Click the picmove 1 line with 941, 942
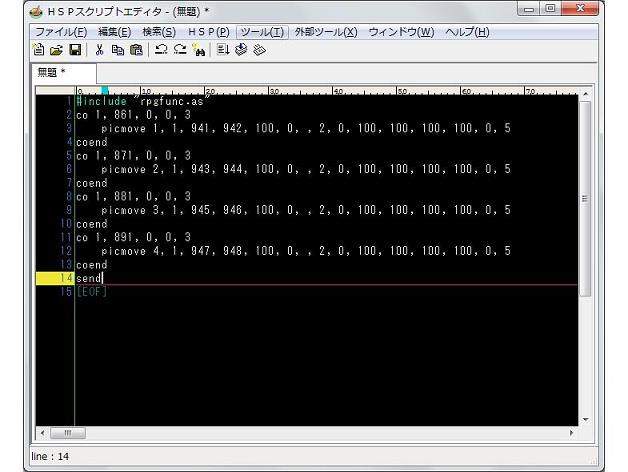Screen dimensions: 628x472 pos(306,128)
